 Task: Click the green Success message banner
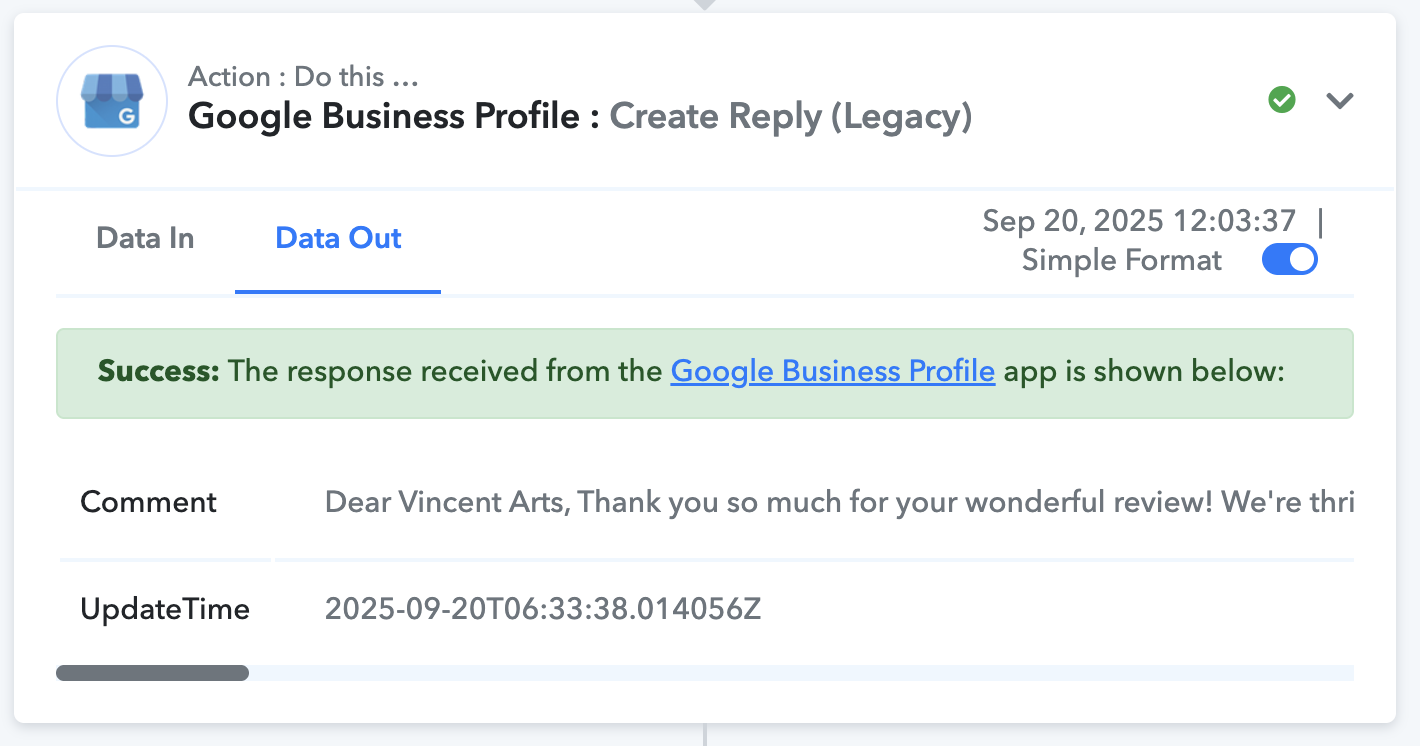704,373
